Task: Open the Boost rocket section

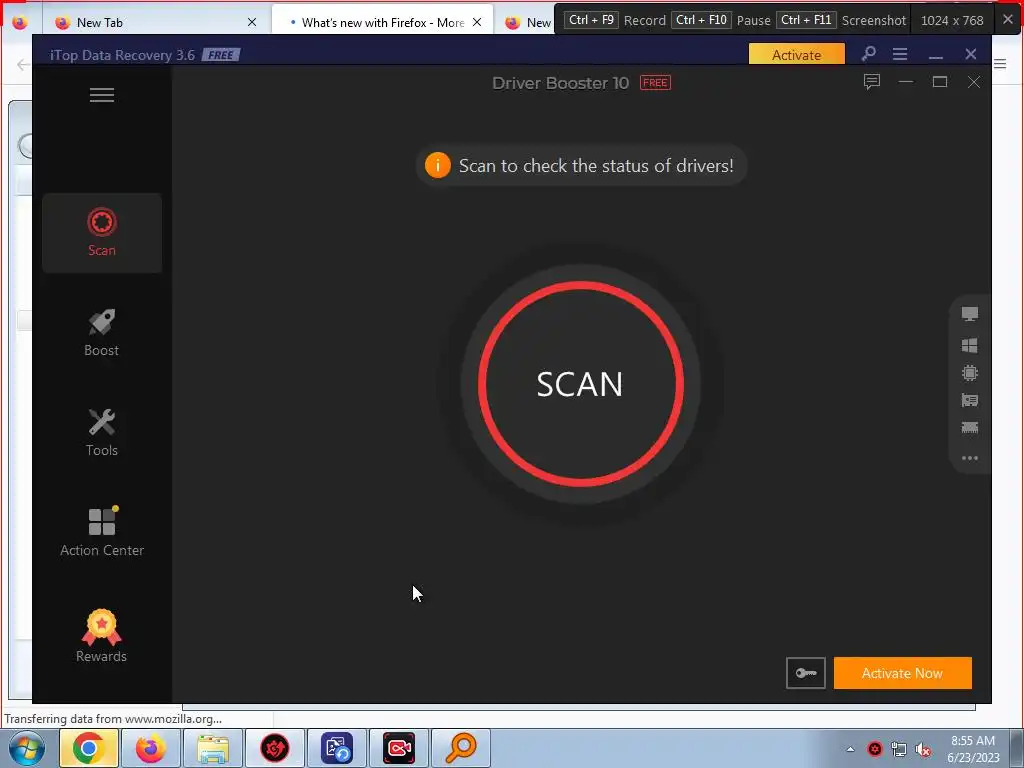Action: 102,333
